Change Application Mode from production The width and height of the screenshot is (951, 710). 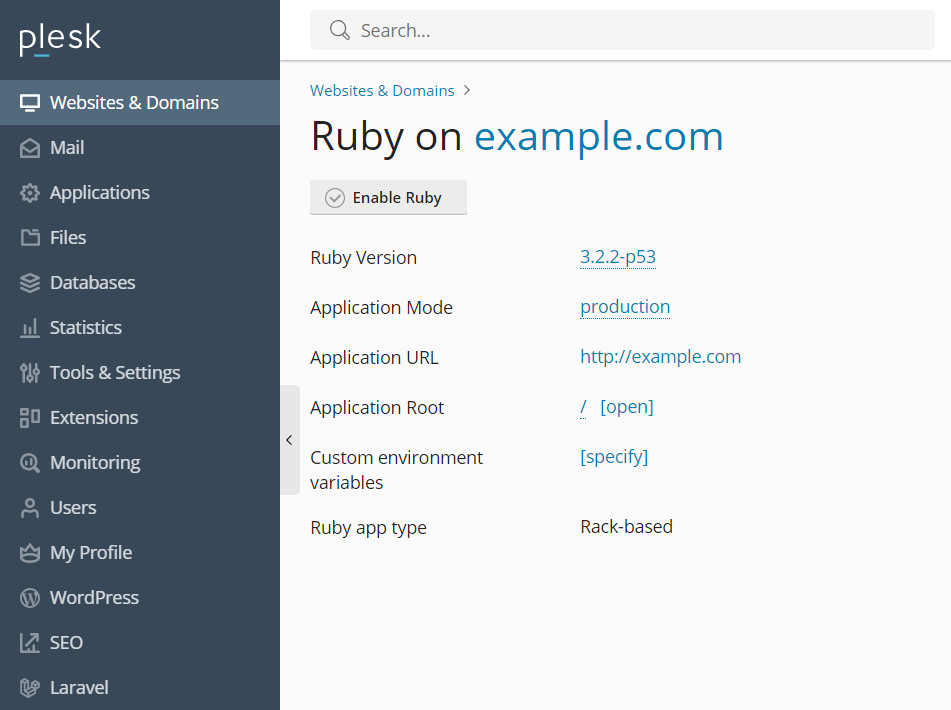pyautogui.click(x=625, y=307)
